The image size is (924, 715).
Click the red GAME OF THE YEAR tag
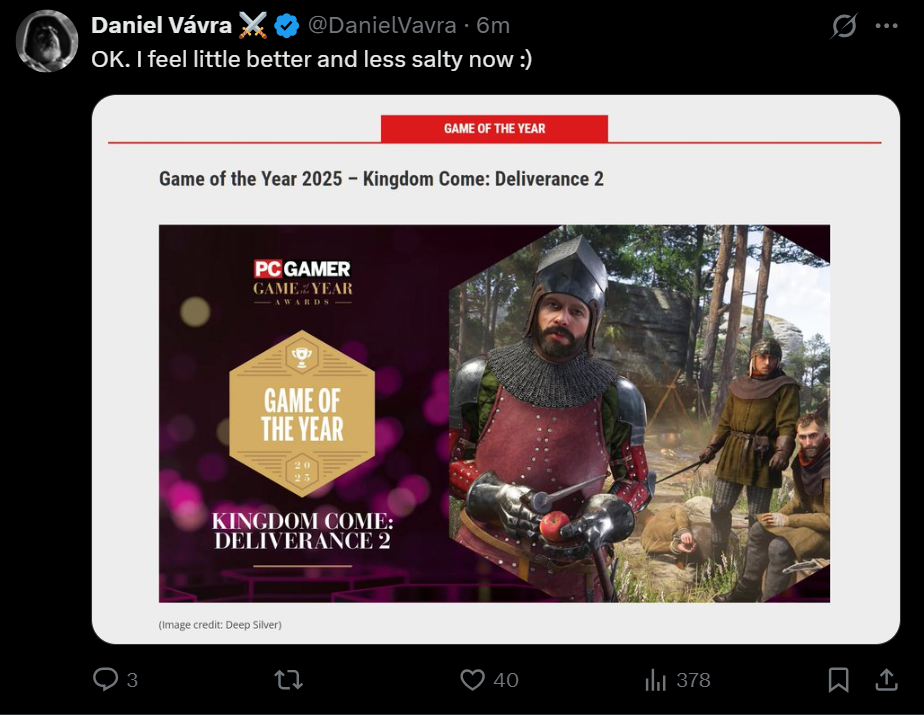point(494,129)
